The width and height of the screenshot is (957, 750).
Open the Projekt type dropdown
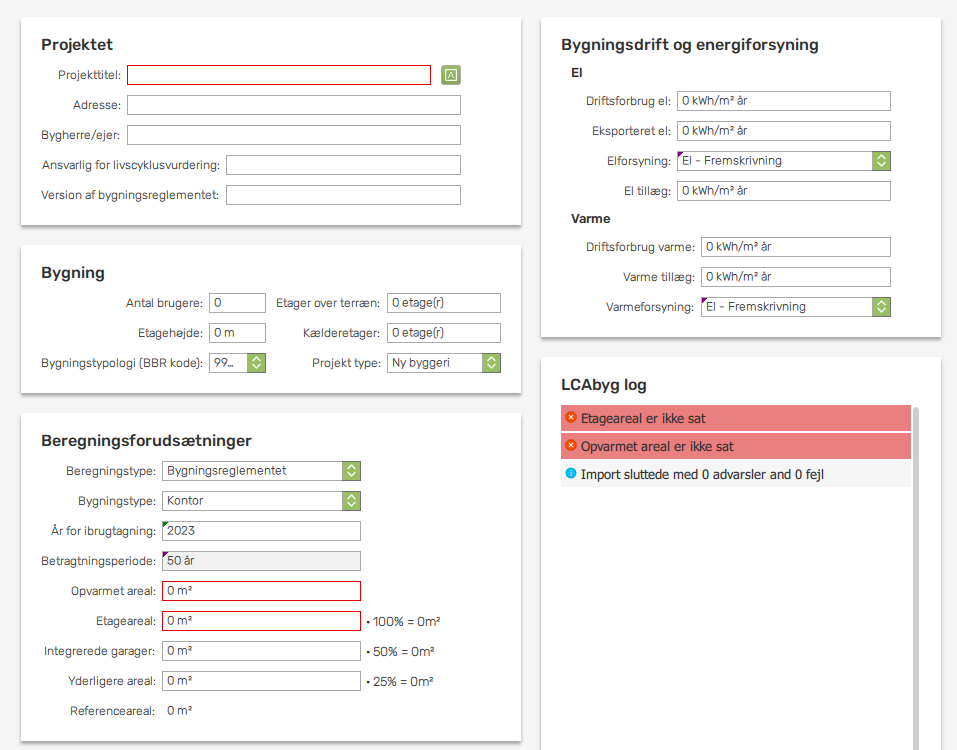point(444,362)
